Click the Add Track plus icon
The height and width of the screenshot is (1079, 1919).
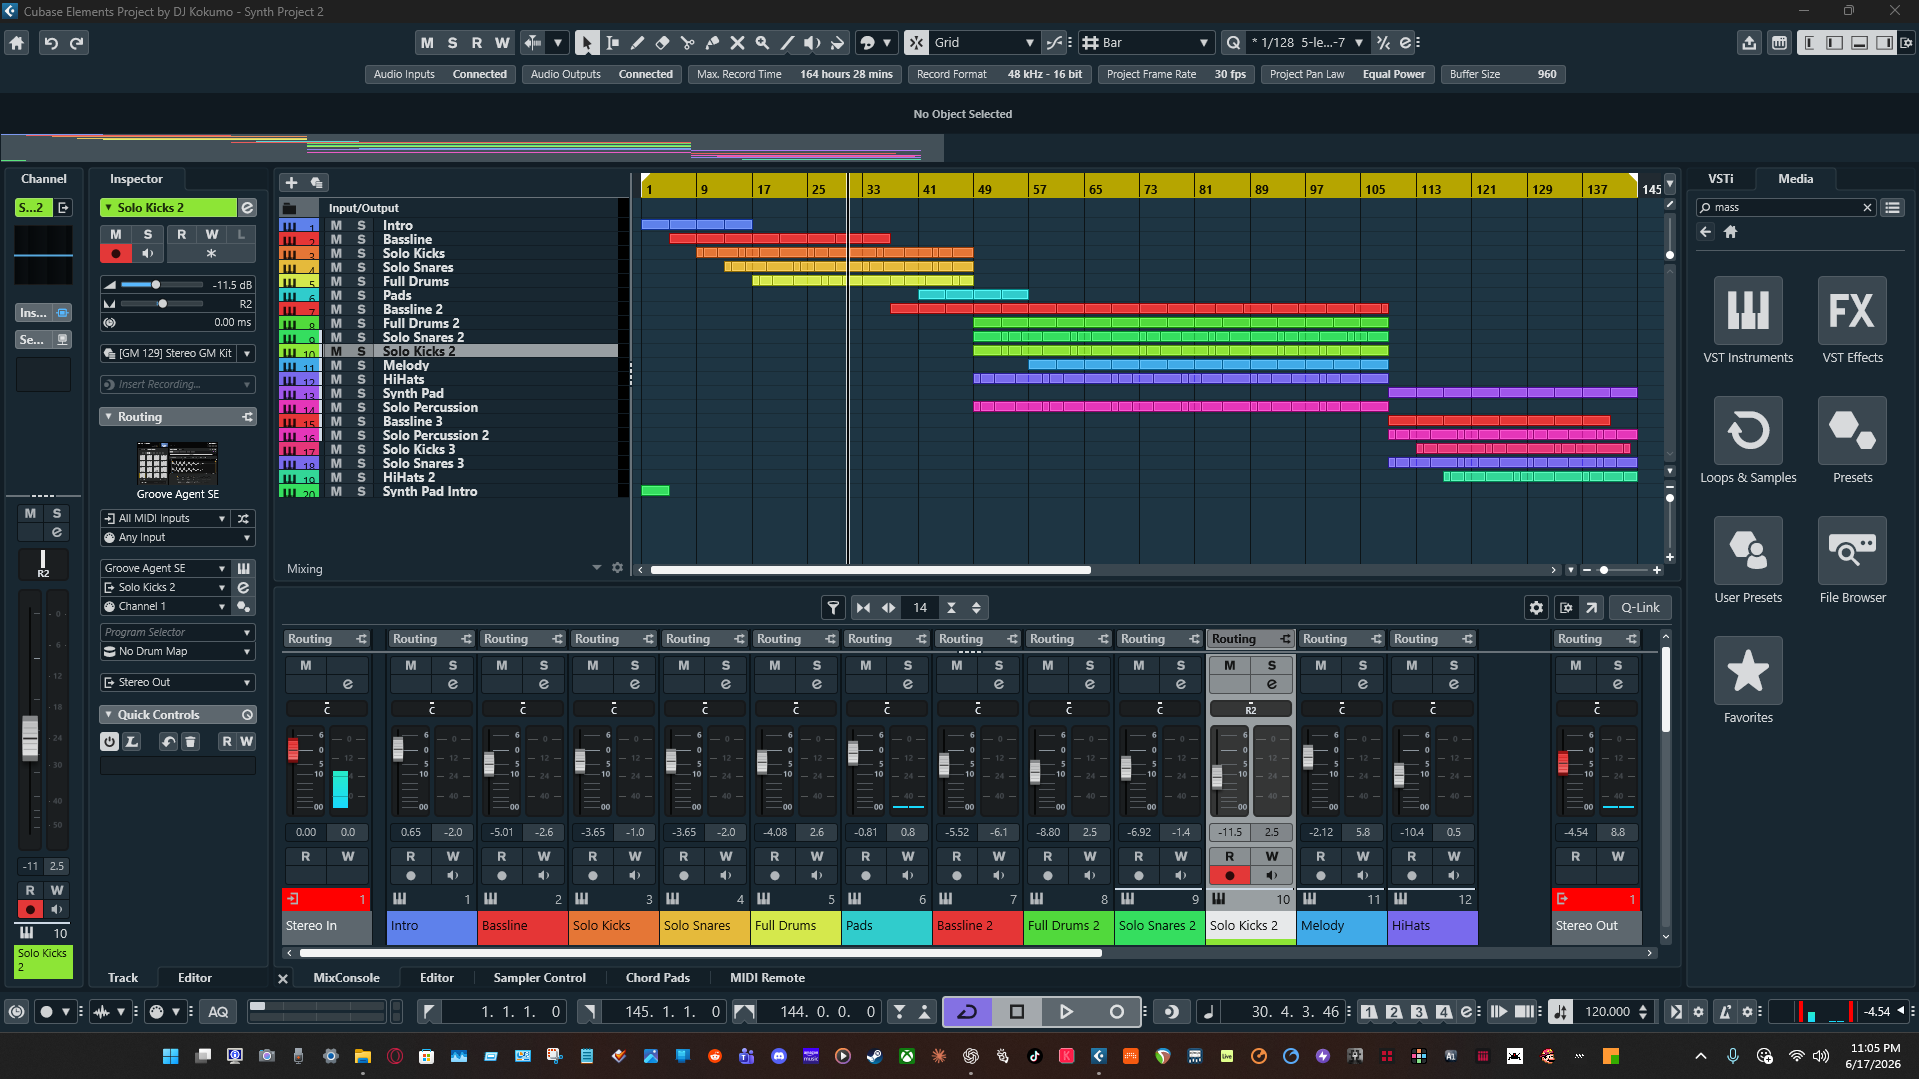coord(291,182)
